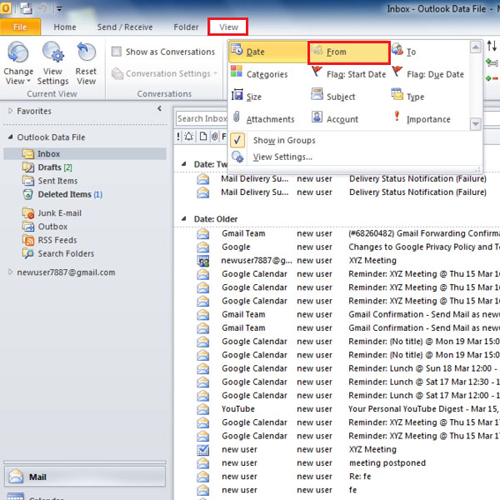Open the YouTube Digest message
Image resolution: width=500 pixels, height=500 pixels.
pos(347,409)
